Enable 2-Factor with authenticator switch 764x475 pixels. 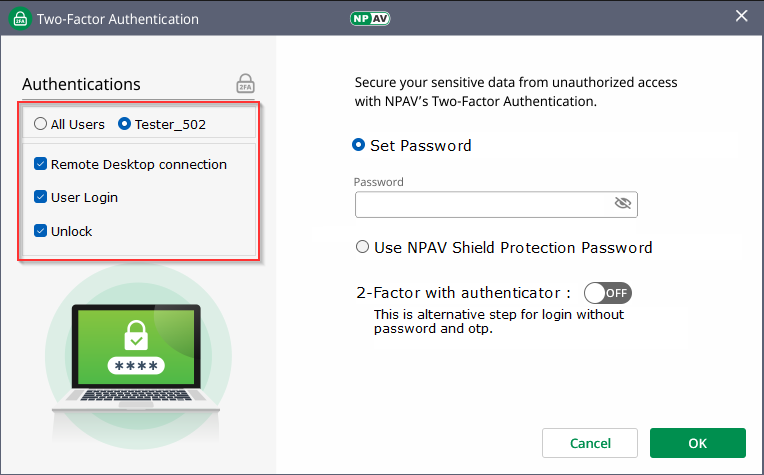[x=608, y=293]
